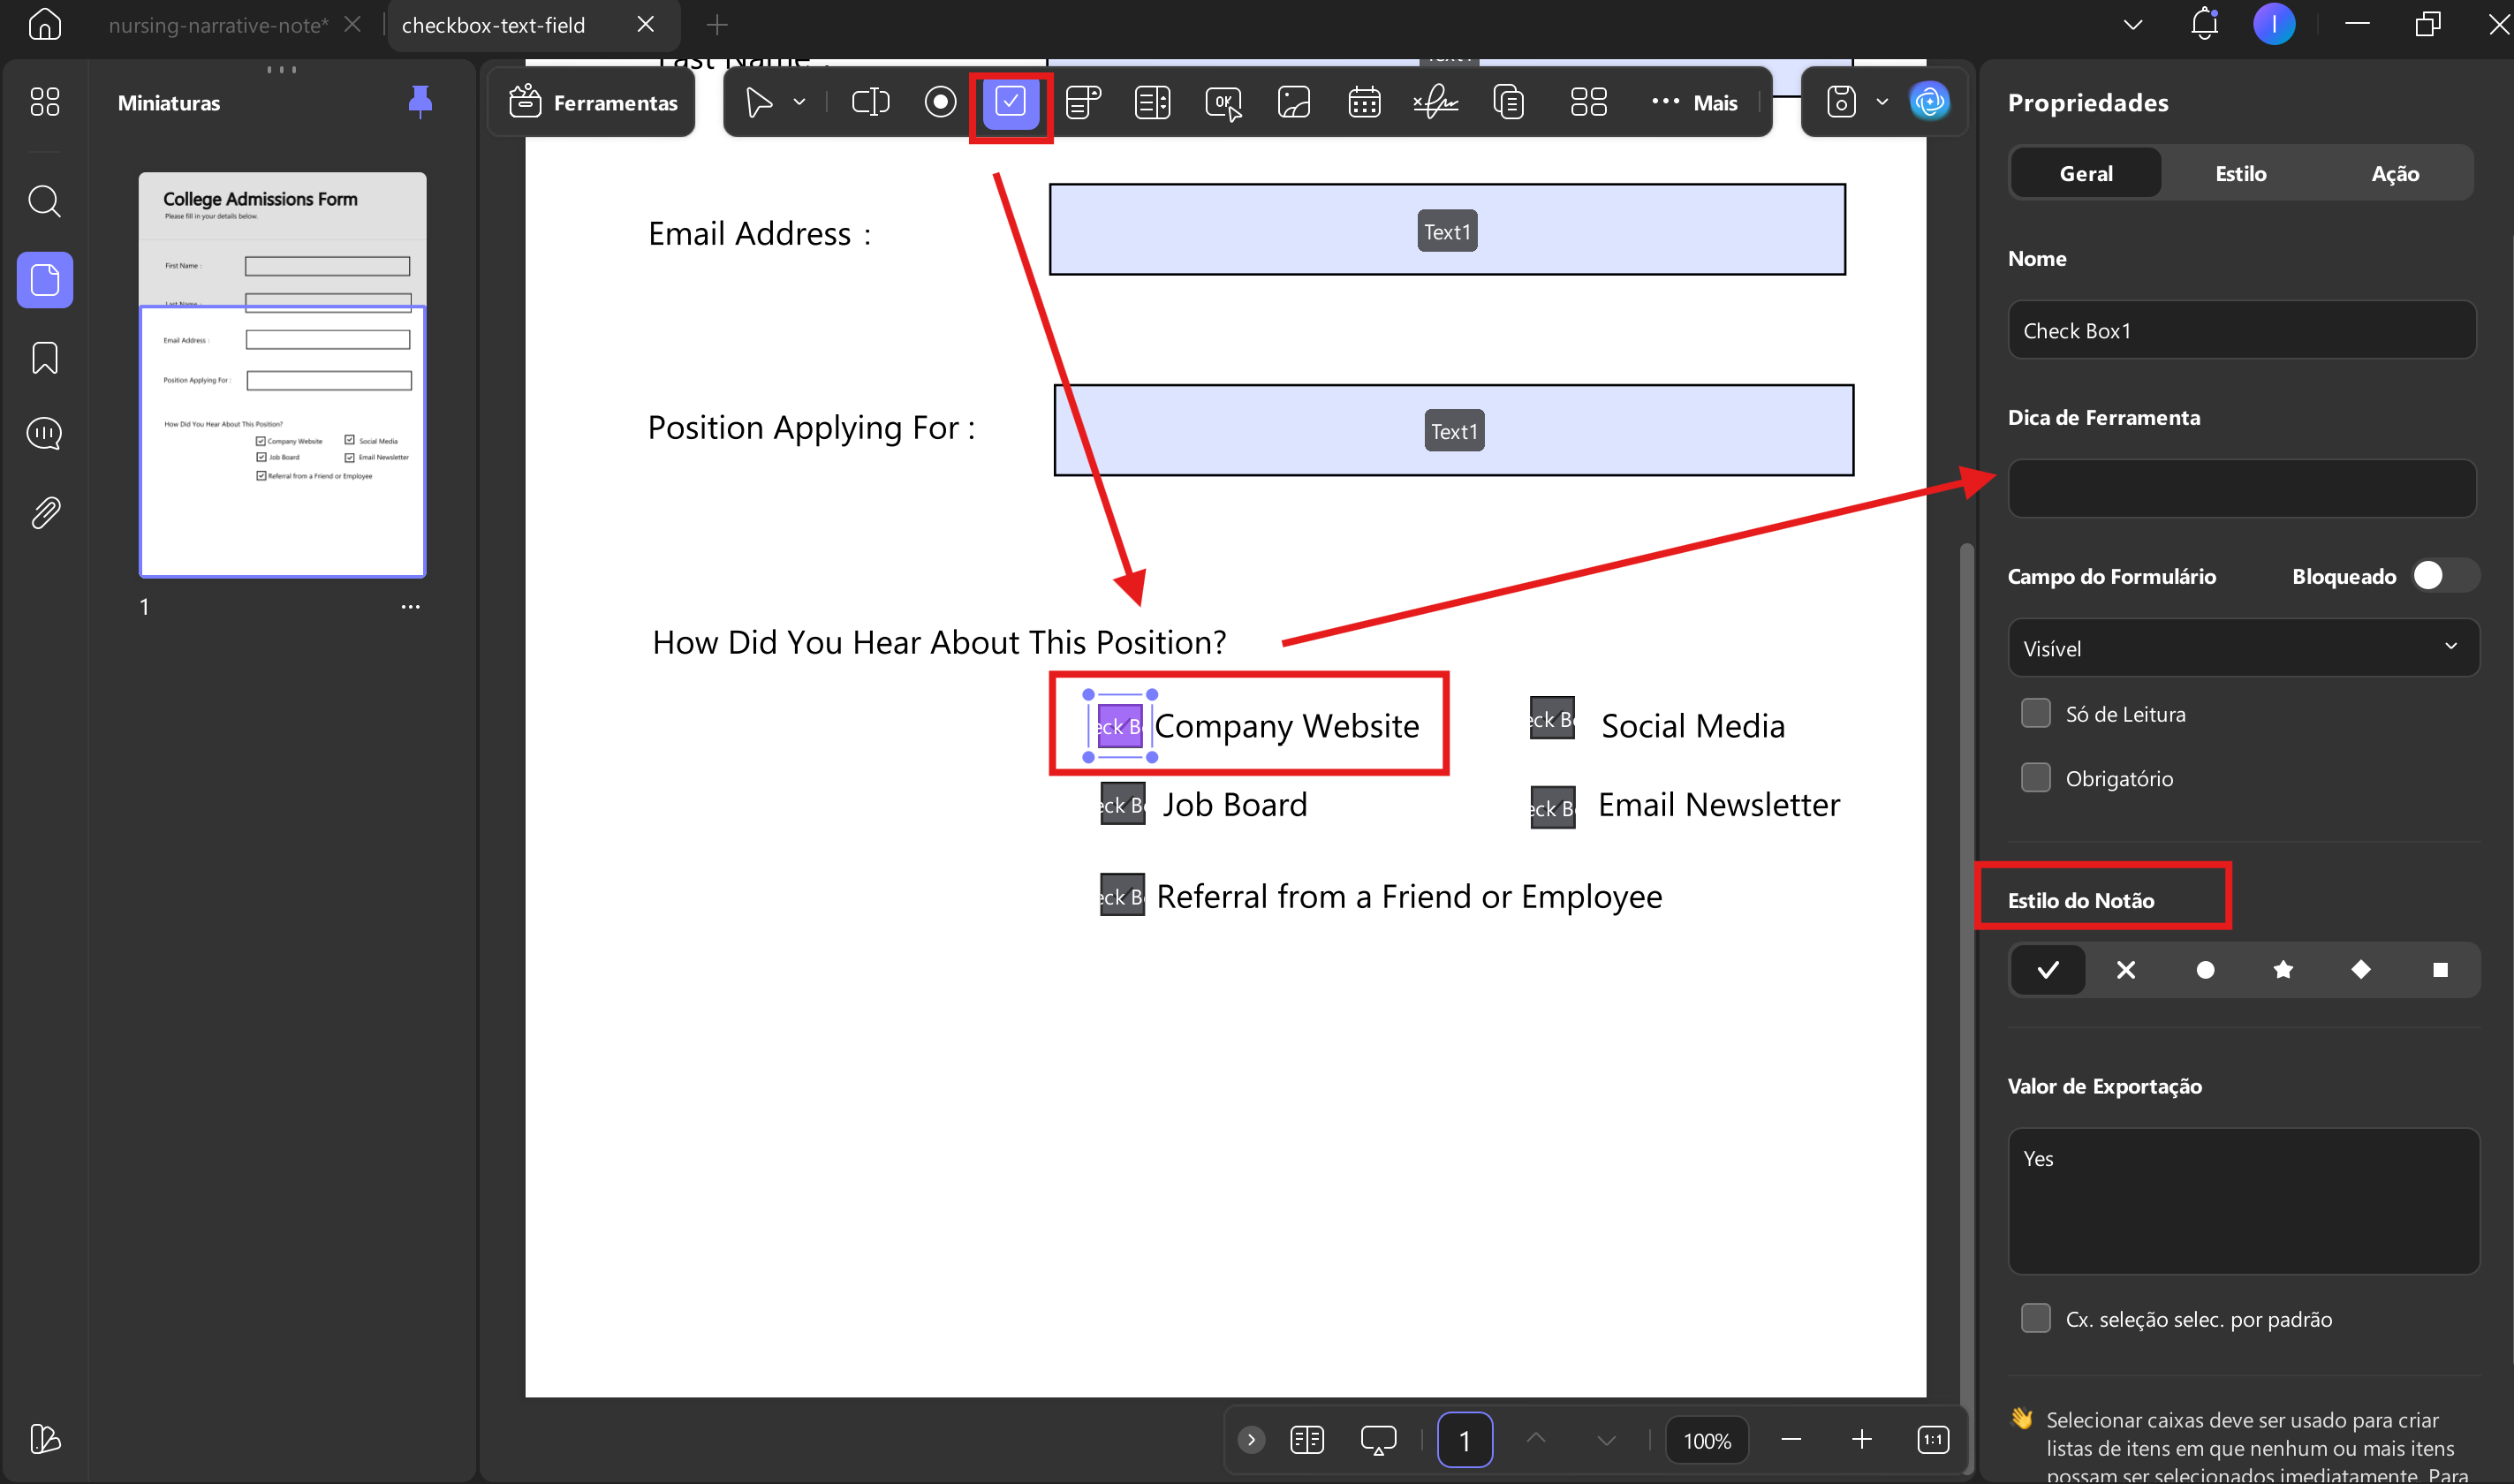The height and width of the screenshot is (1484, 2514).
Task: Click the Dica de Ferramenta input field
Action: pos(2242,489)
